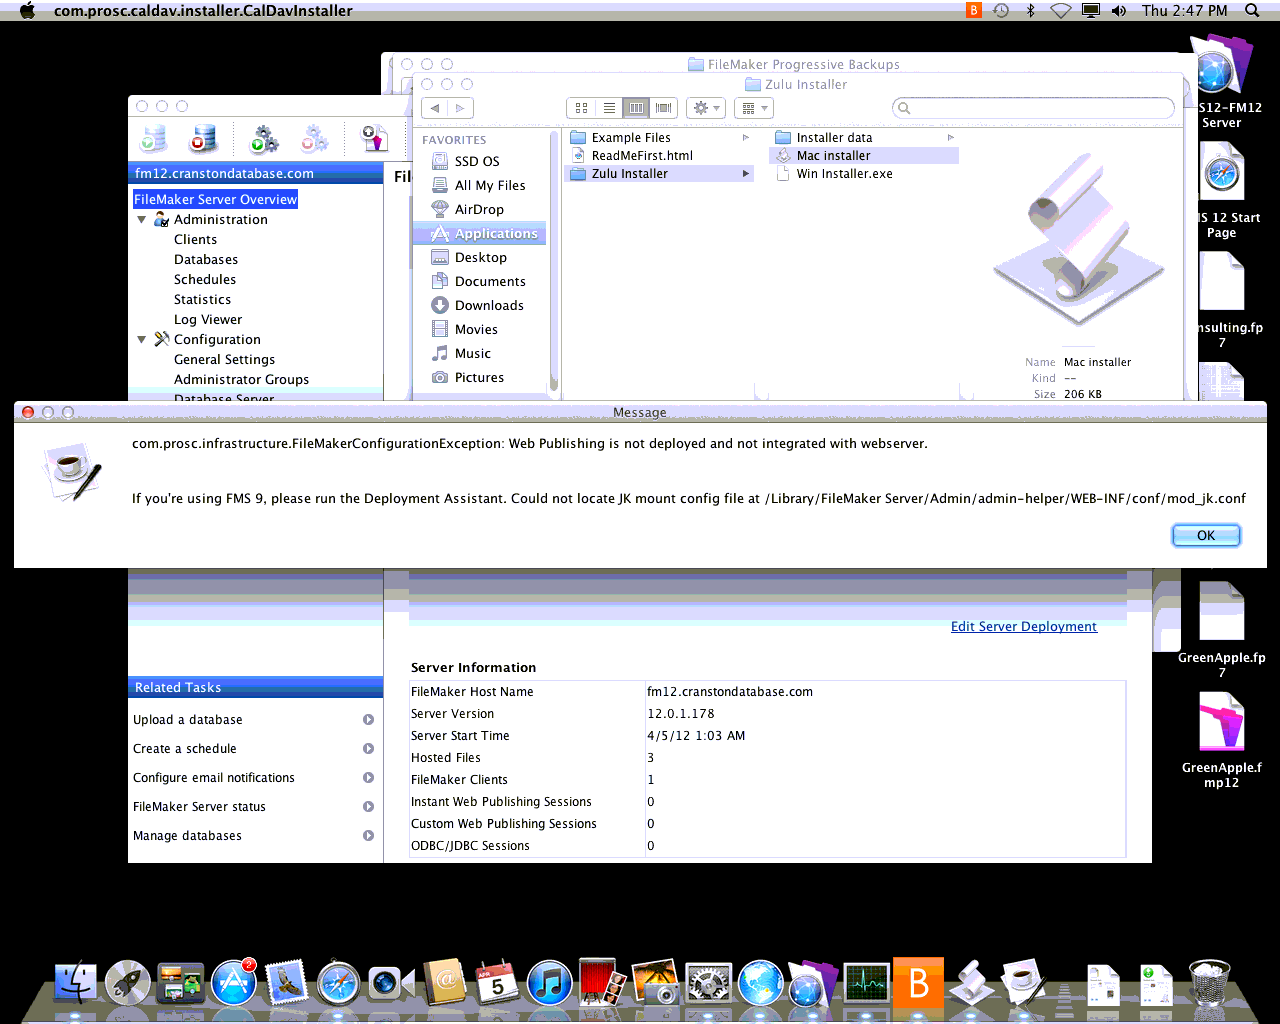
Task: Open the Apple menu
Action: click(x=27, y=11)
